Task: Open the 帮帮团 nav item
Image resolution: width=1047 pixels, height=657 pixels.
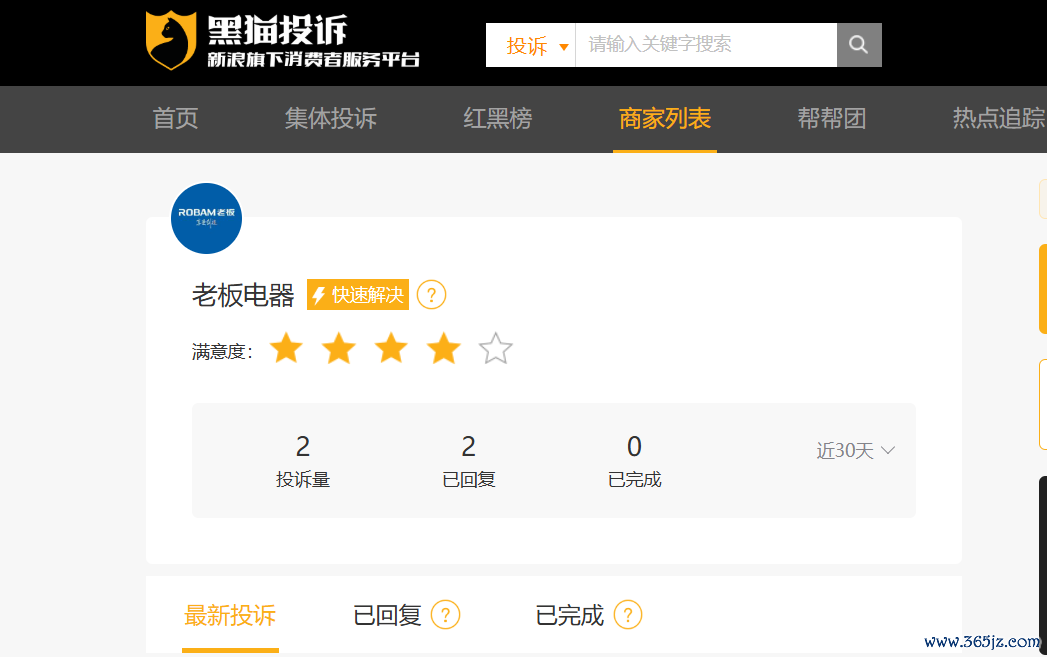Action: coord(831,118)
